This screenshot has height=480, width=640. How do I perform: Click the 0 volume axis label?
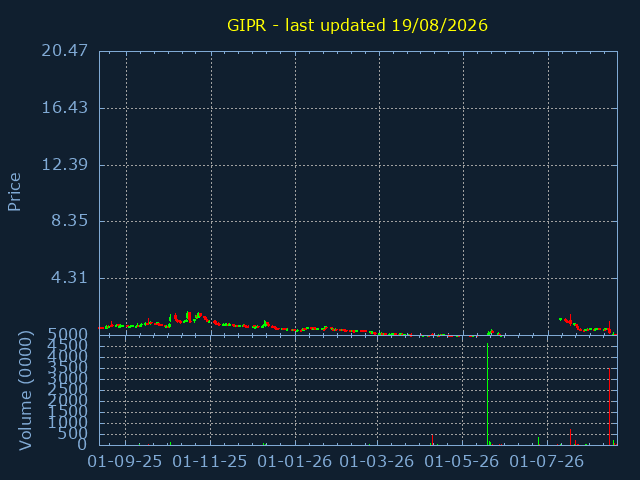tap(82, 444)
